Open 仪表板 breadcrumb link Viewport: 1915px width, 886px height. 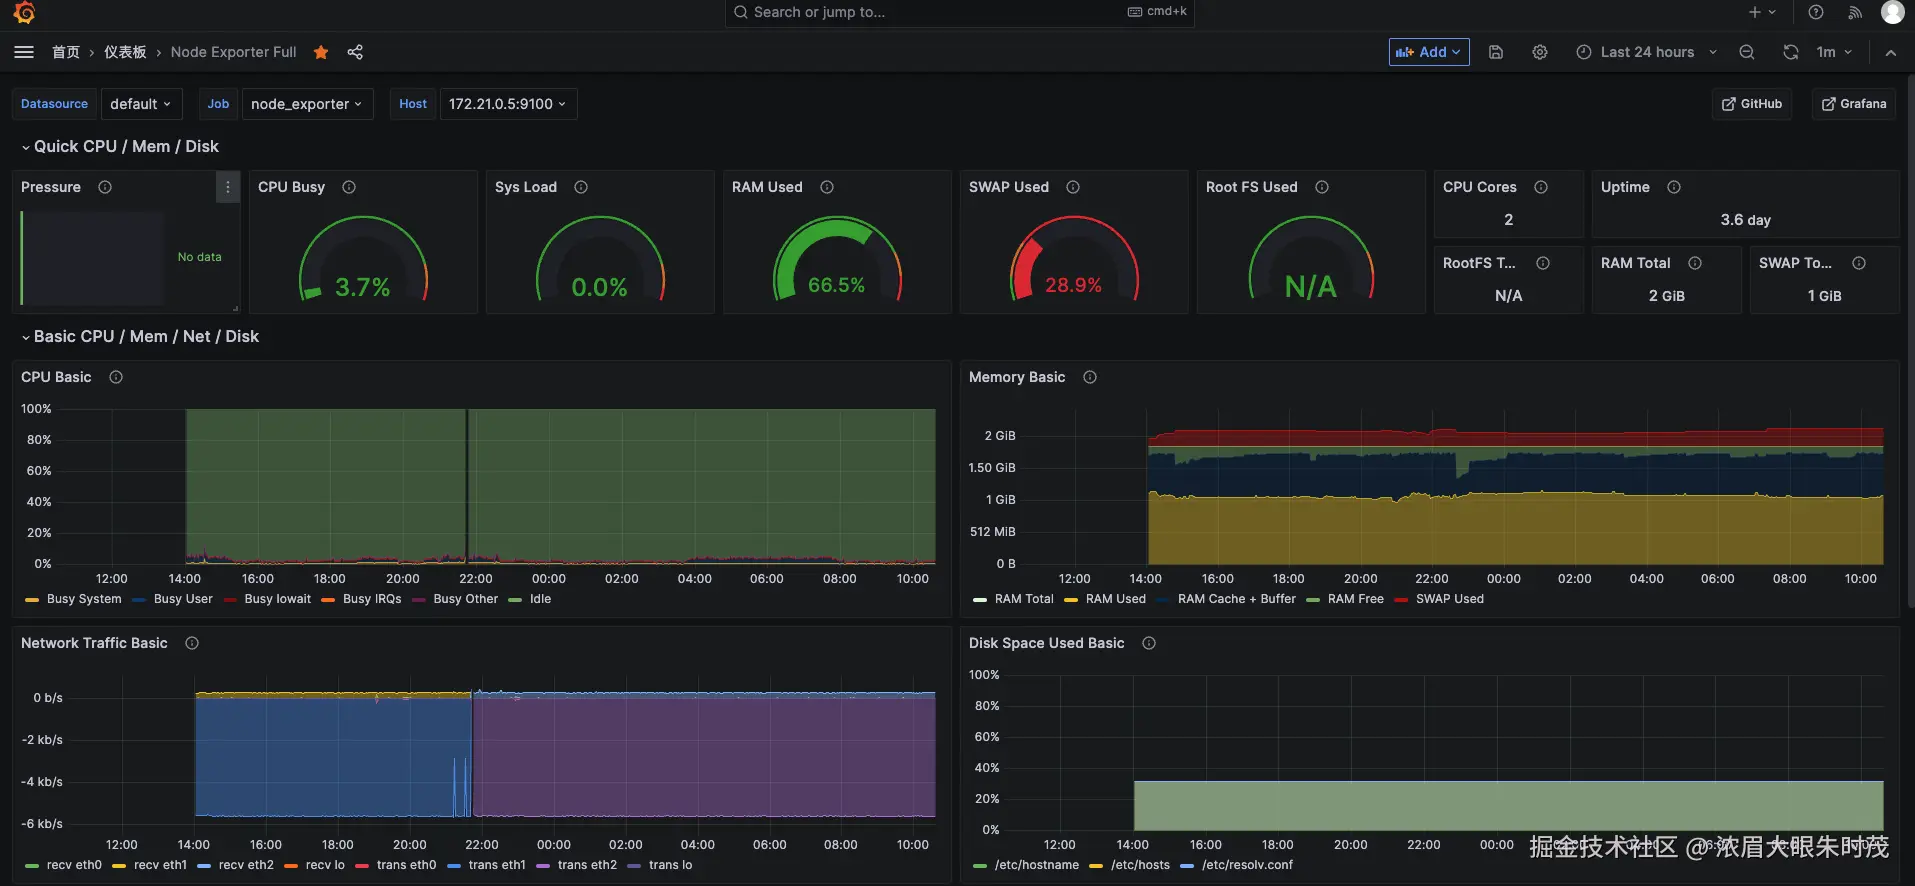(x=125, y=52)
